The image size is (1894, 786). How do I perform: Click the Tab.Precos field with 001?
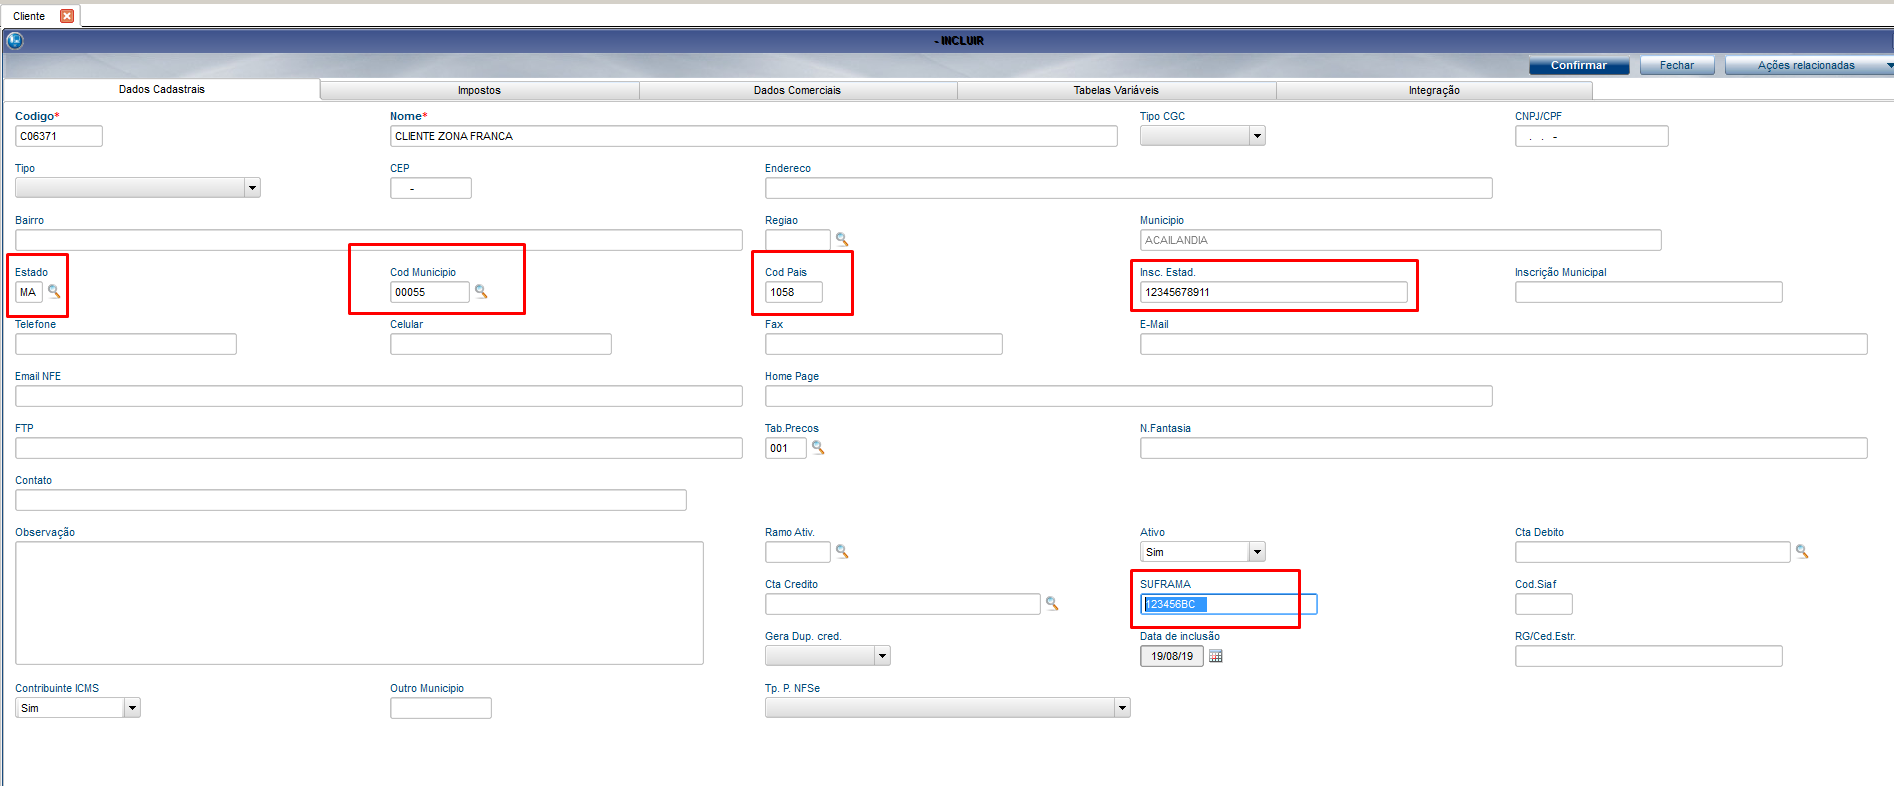click(x=786, y=448)
